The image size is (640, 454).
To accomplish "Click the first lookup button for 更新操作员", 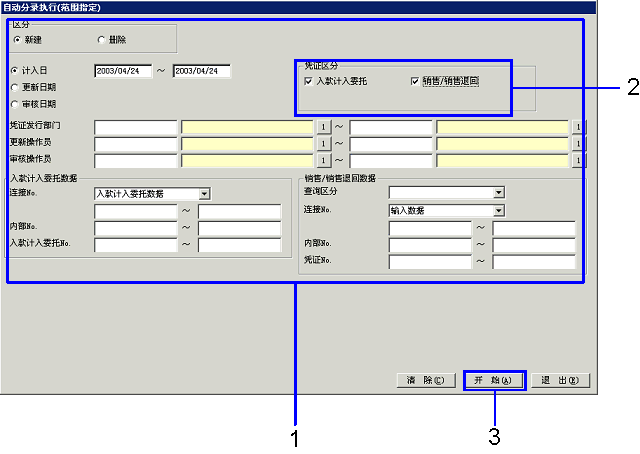I will [323, 144].
